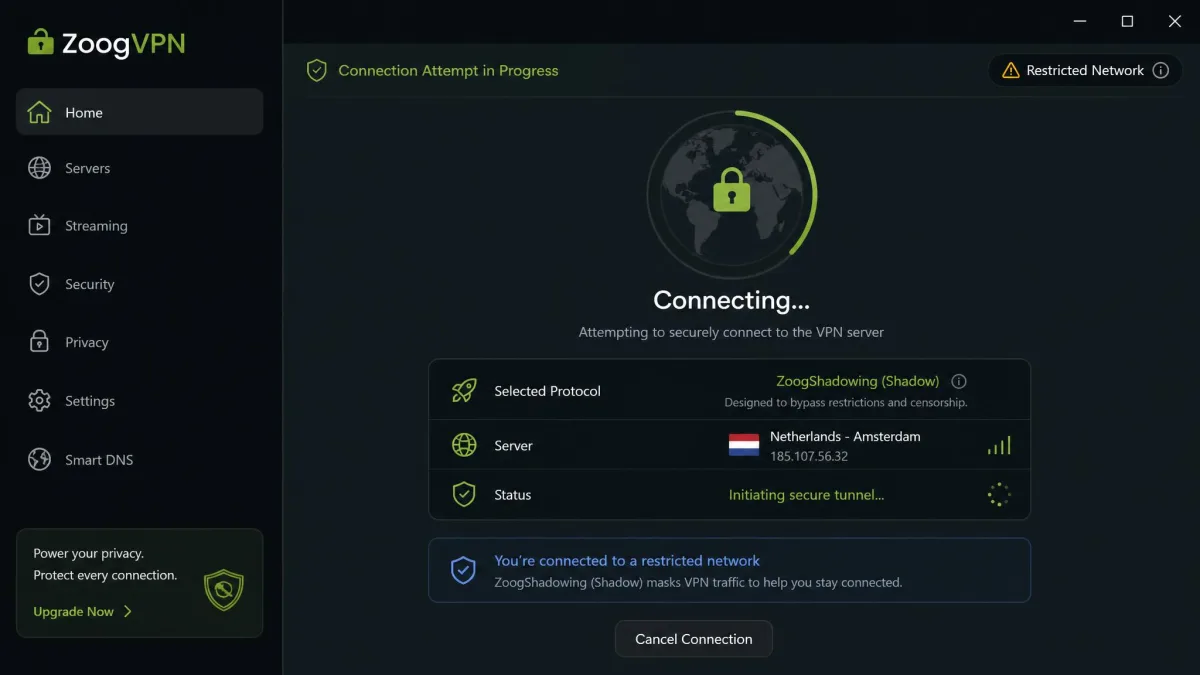Click the Security shield icon
Image resolution: width=1200 pixels, height=675 pixels.
click(39, 284)
